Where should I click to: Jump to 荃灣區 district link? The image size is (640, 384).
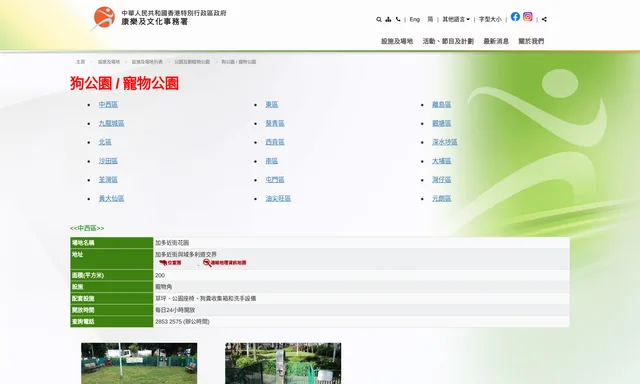click(x=108, y=180)
